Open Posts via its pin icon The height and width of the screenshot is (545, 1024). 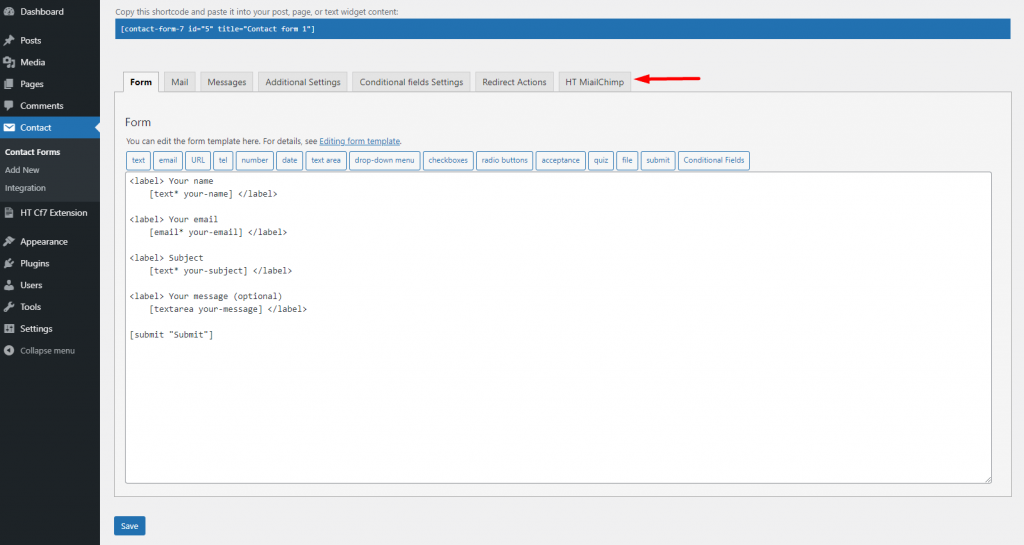(x=9, y=41)
